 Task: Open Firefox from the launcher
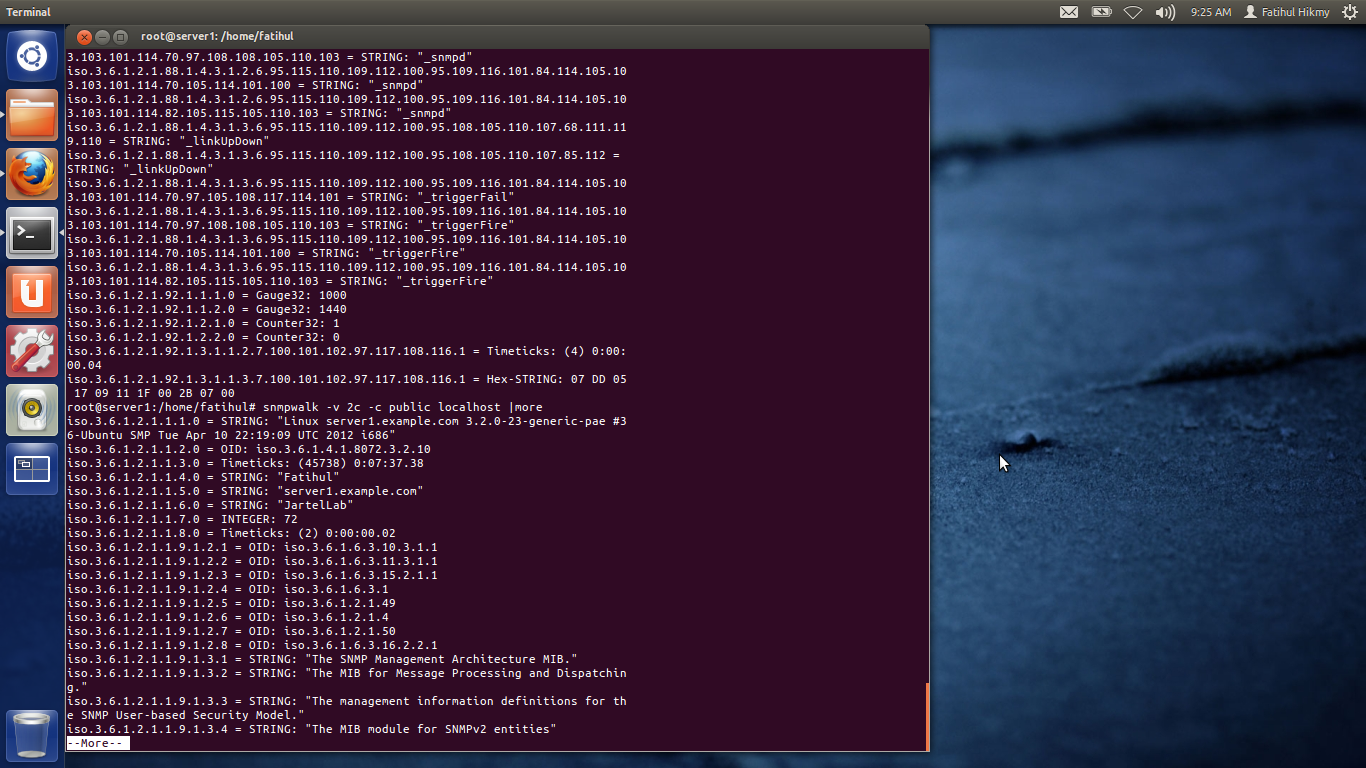[31, 174]
